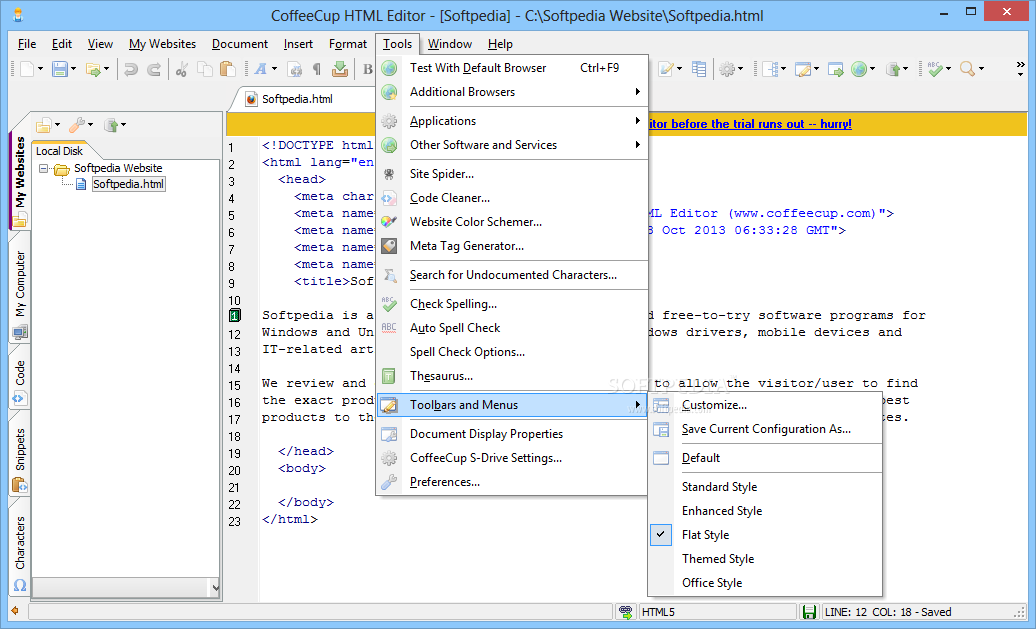Open Website Color Schemer tool
The height and width of the screenshot is (629, 1036).
(x=475, y=222)
